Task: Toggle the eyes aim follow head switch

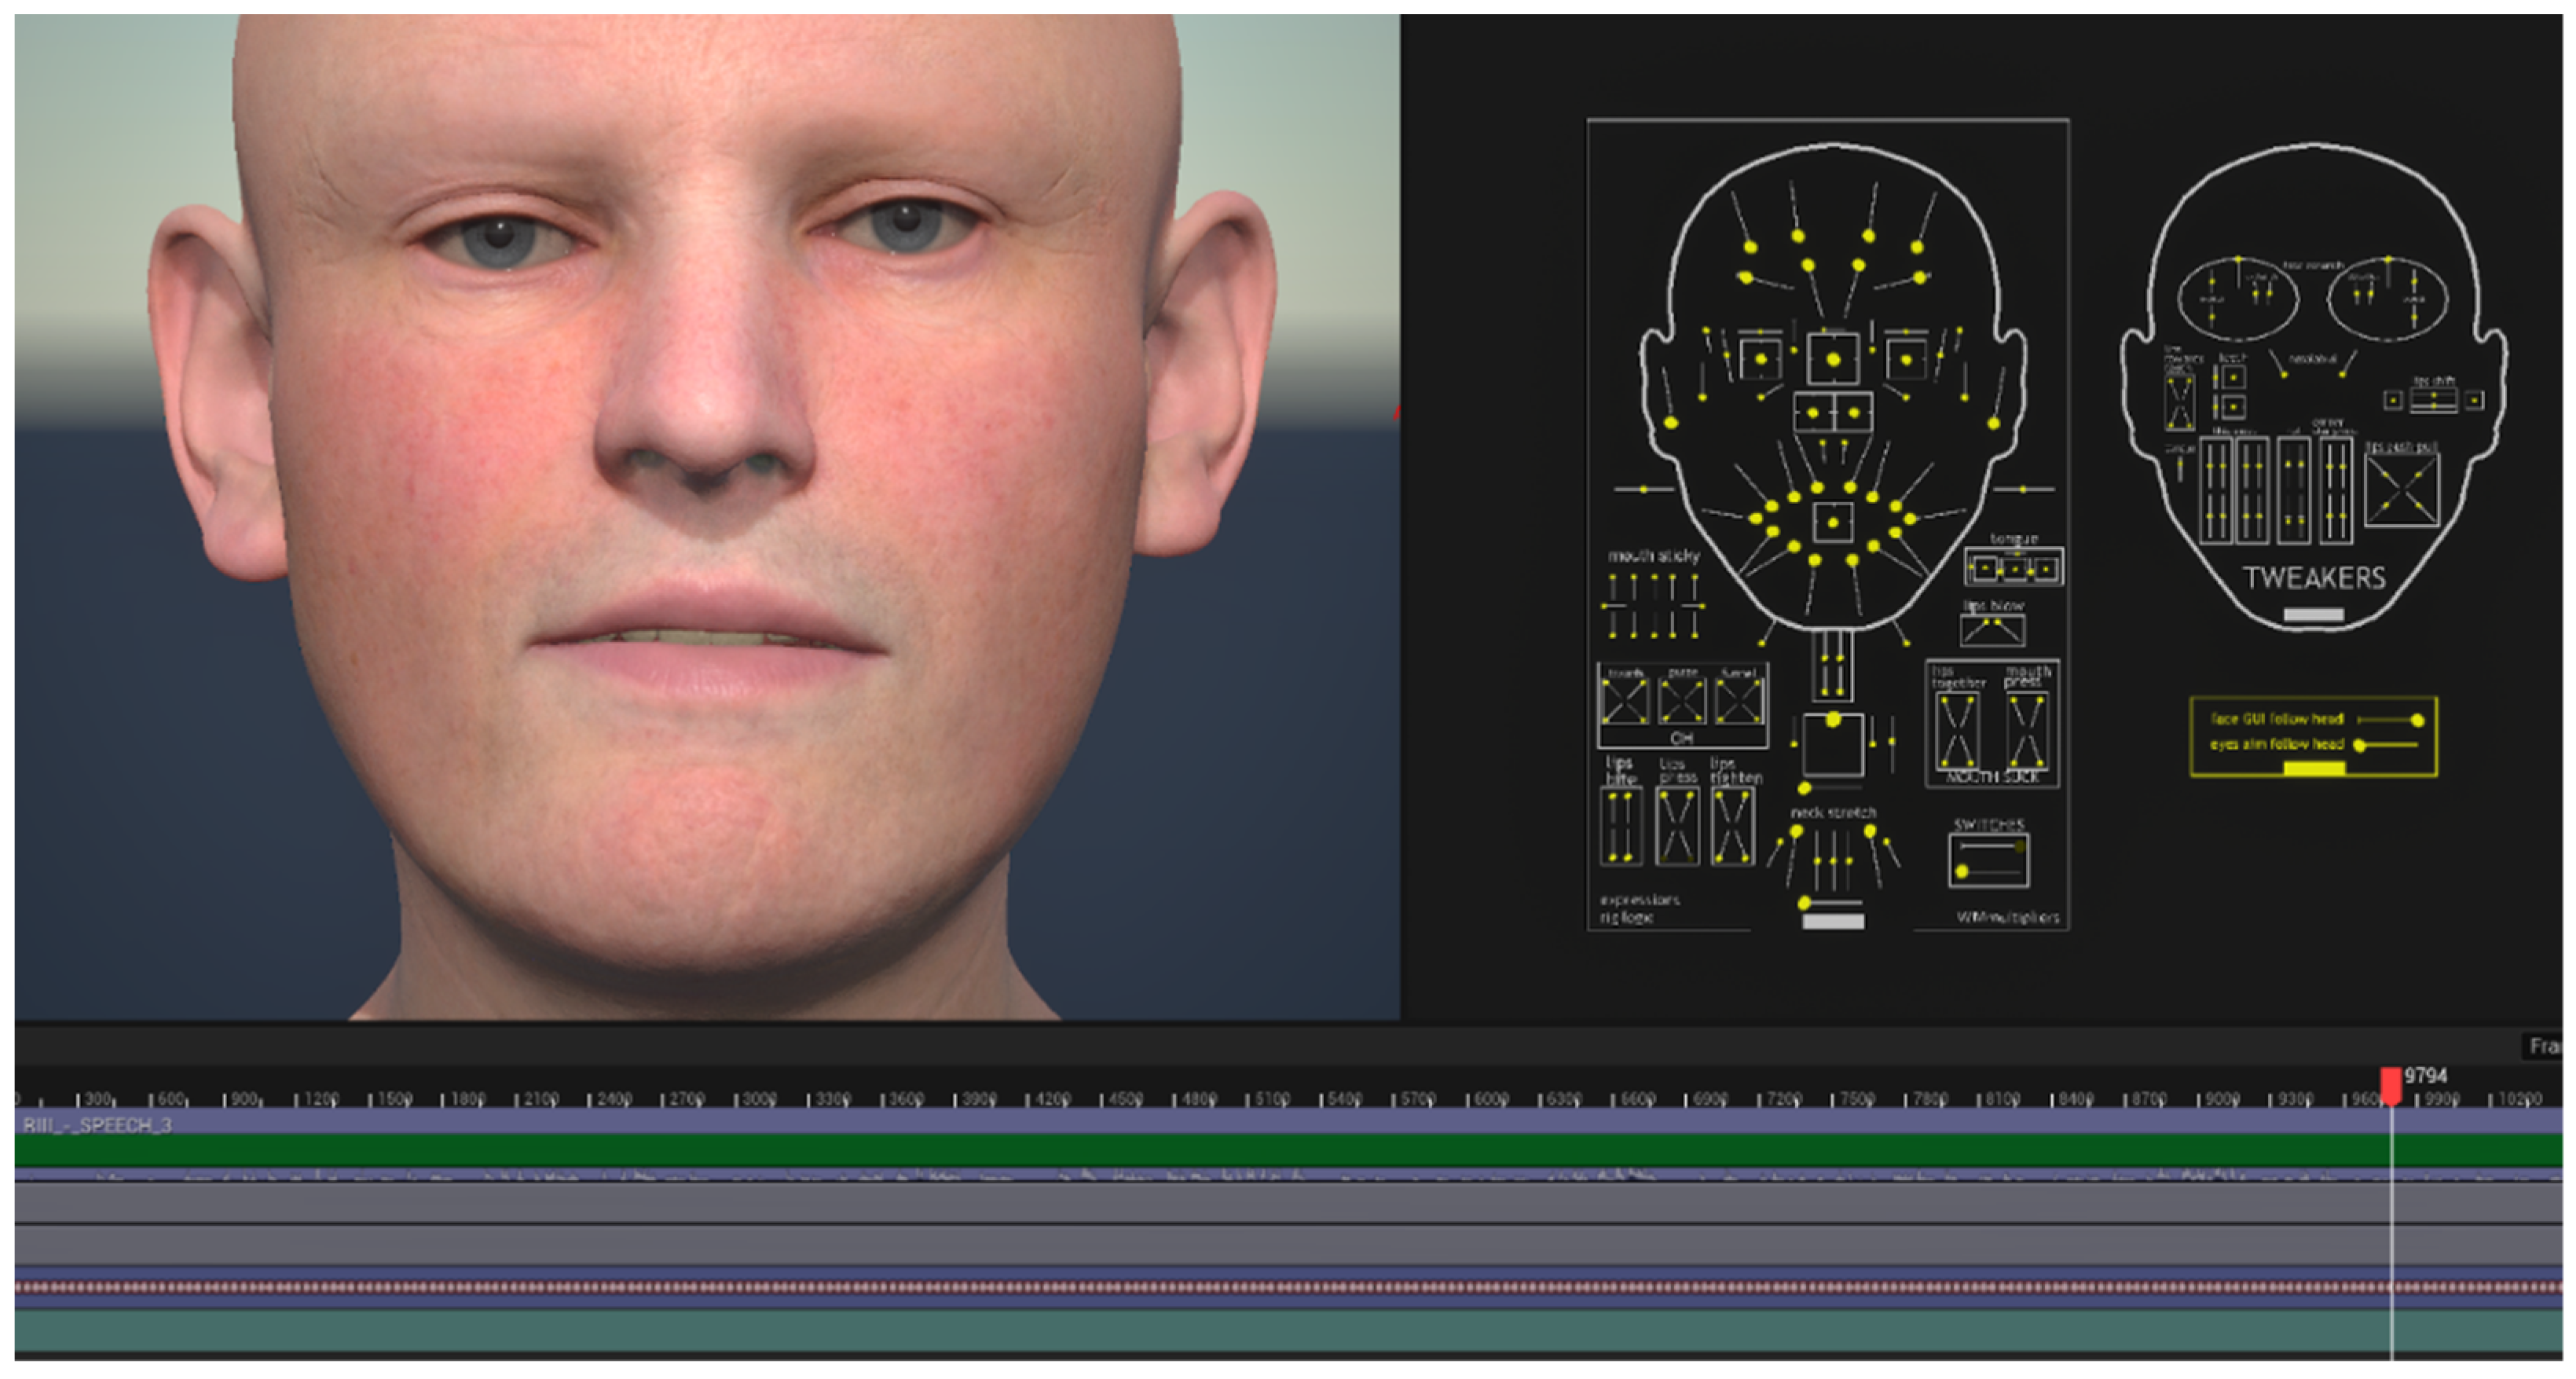Action: coord(2360,745)
